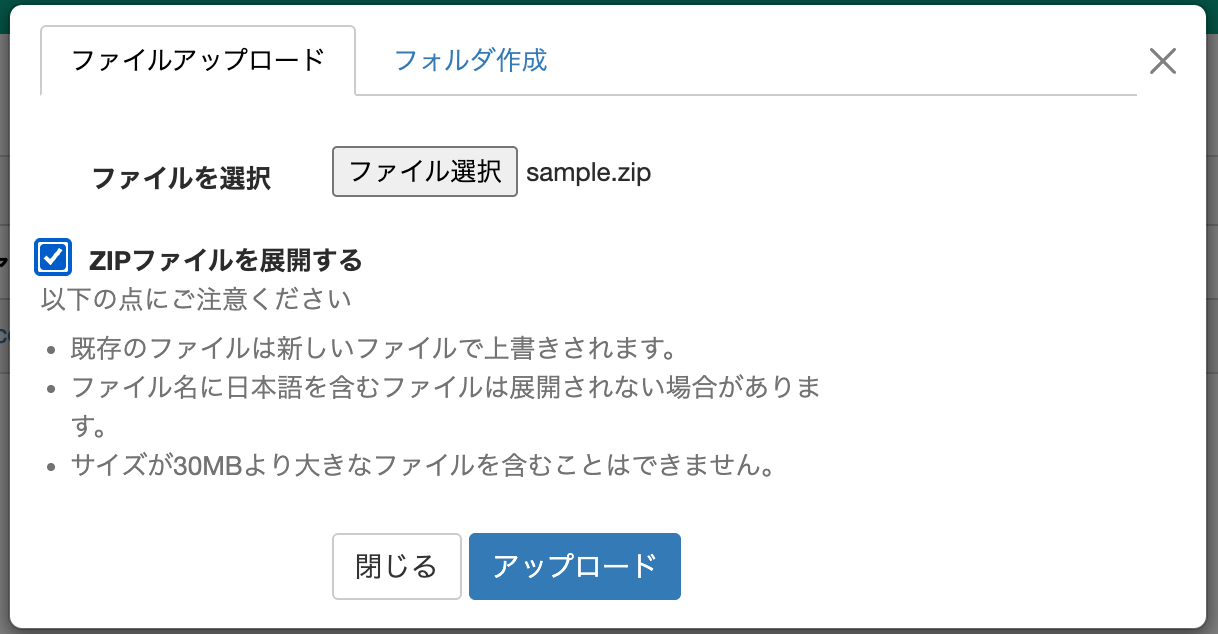Image resolution: width=1218 pixels, height=634 pixels.
Task: Click the 30MB size limit note
Action: click(423, 466)
